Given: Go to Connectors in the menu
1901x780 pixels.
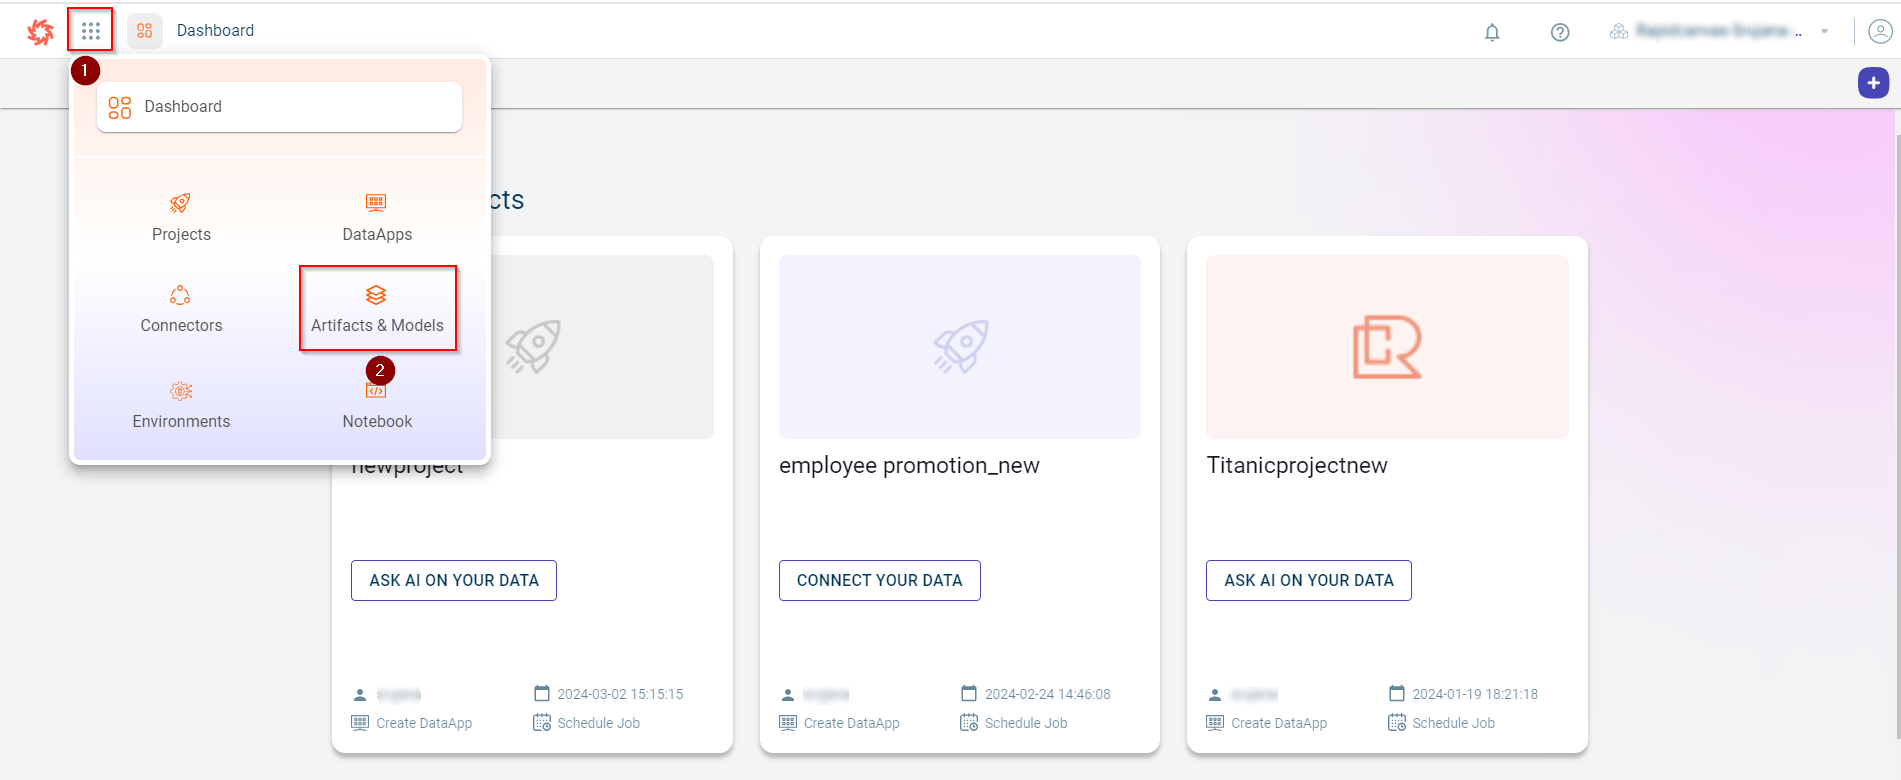Looking at the screenshot, I should click(x=181, y=309).
